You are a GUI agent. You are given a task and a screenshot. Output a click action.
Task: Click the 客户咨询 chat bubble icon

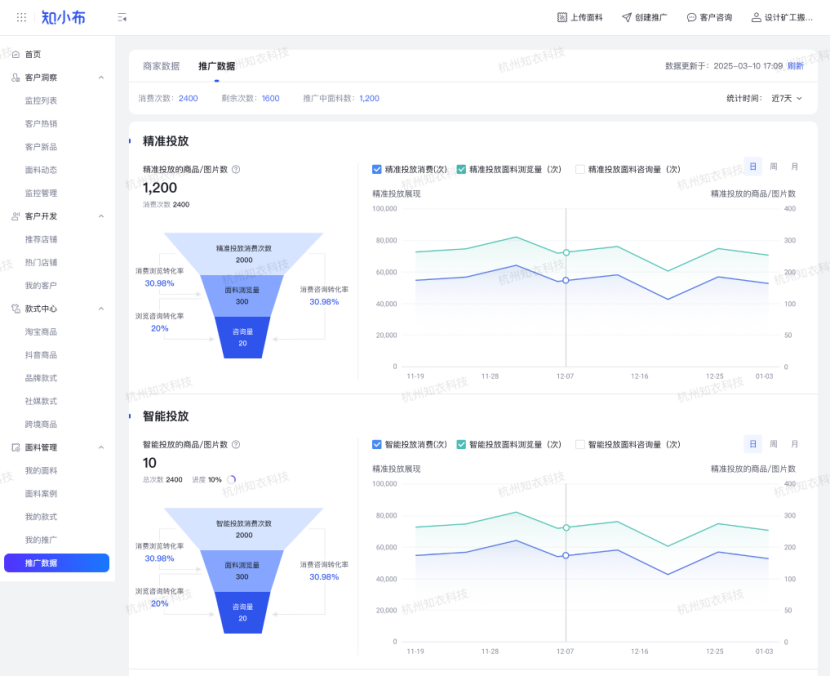(x=691, y=17)
